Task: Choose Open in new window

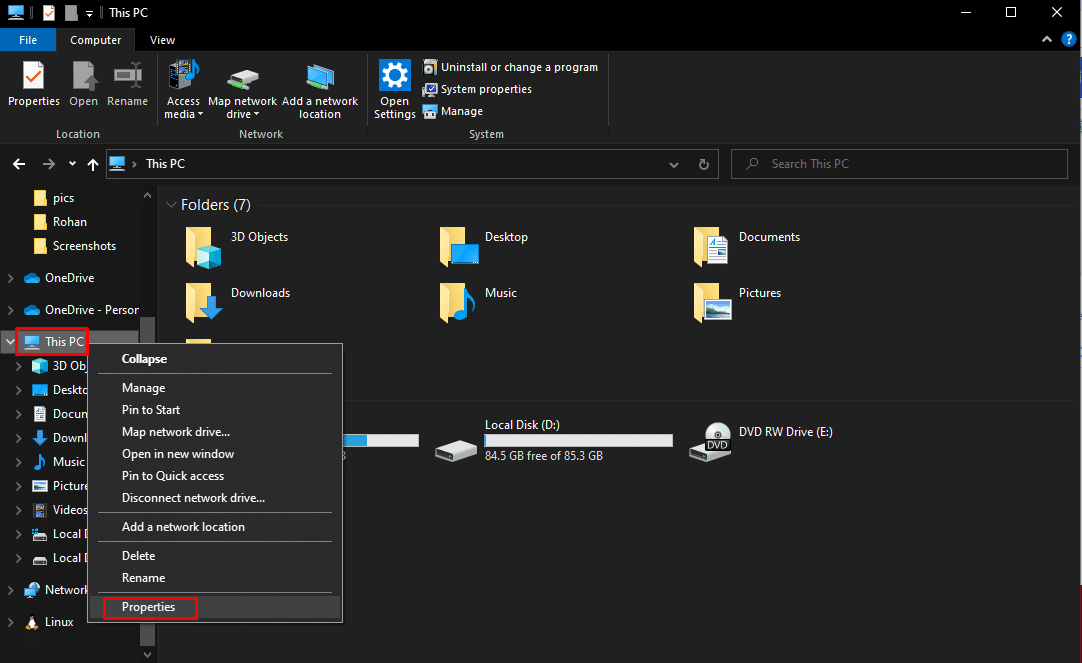Action: tap(215, 454)
